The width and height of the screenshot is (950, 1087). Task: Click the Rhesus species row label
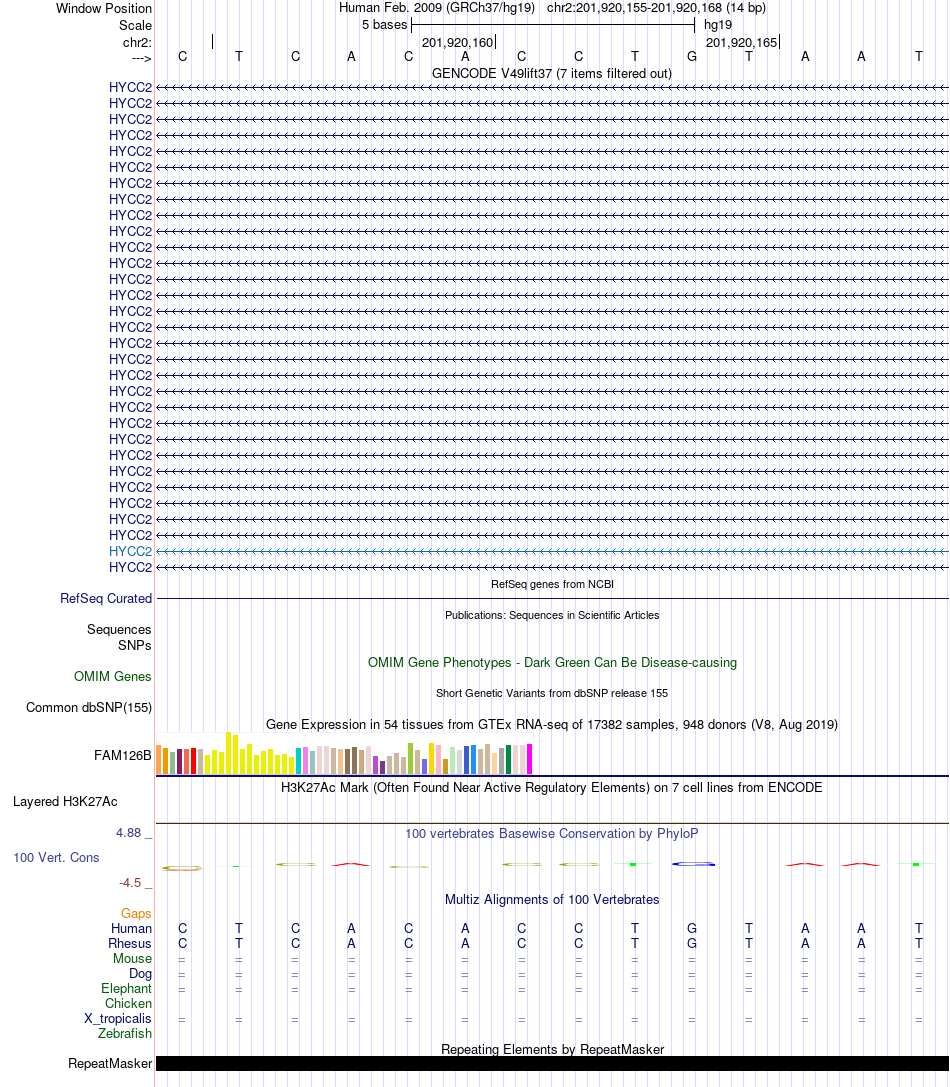130,943
